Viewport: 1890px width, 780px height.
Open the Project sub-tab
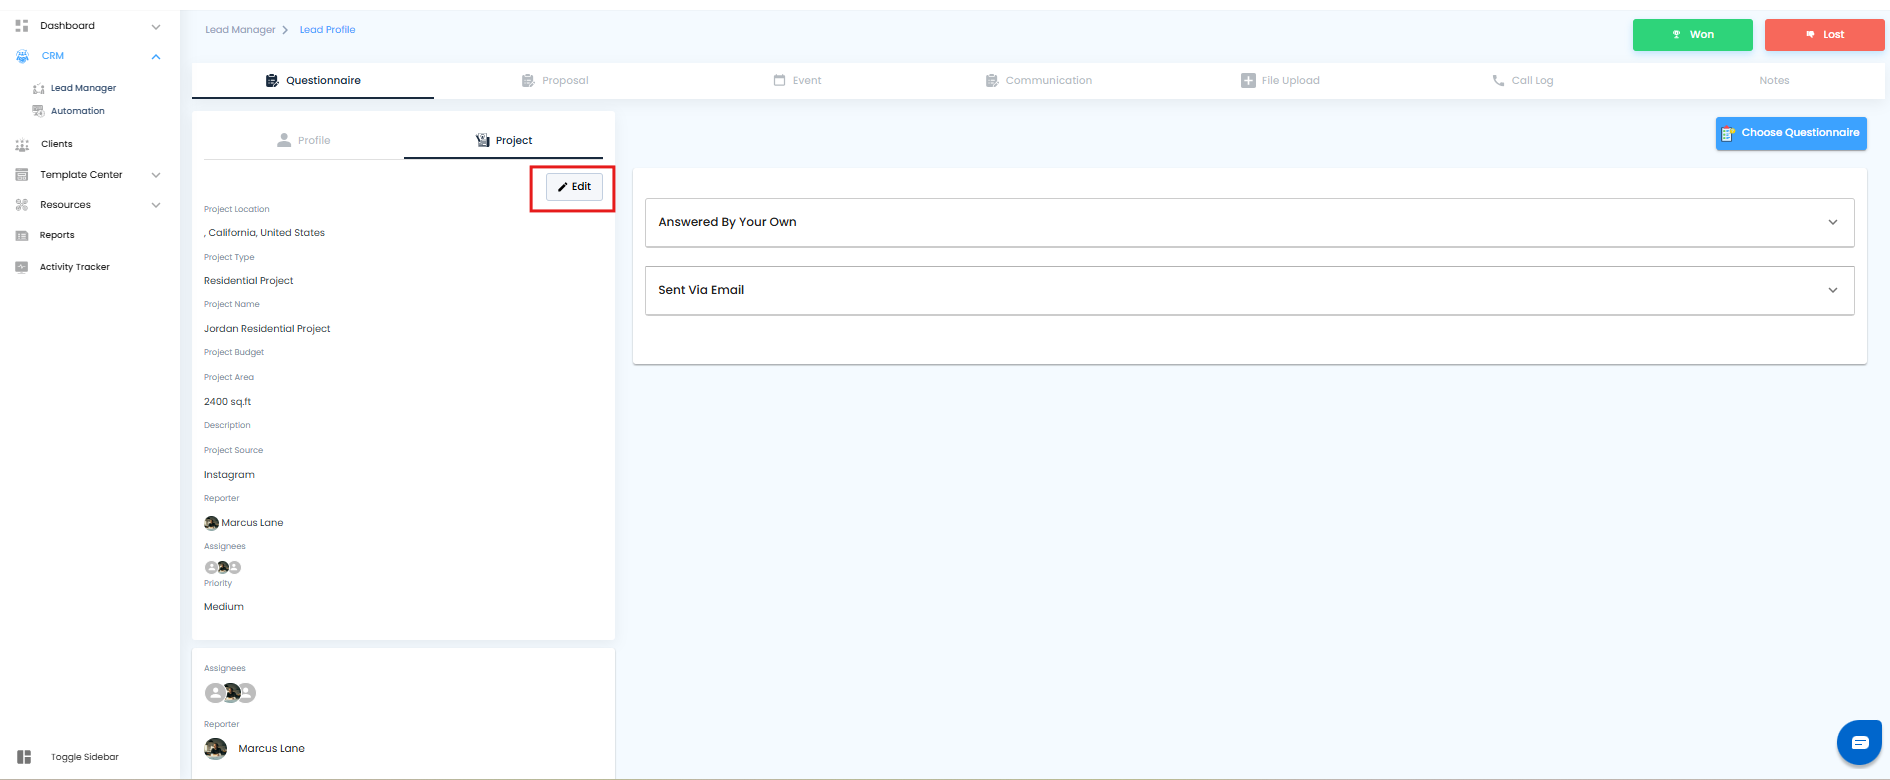click(x=504, y=140)
